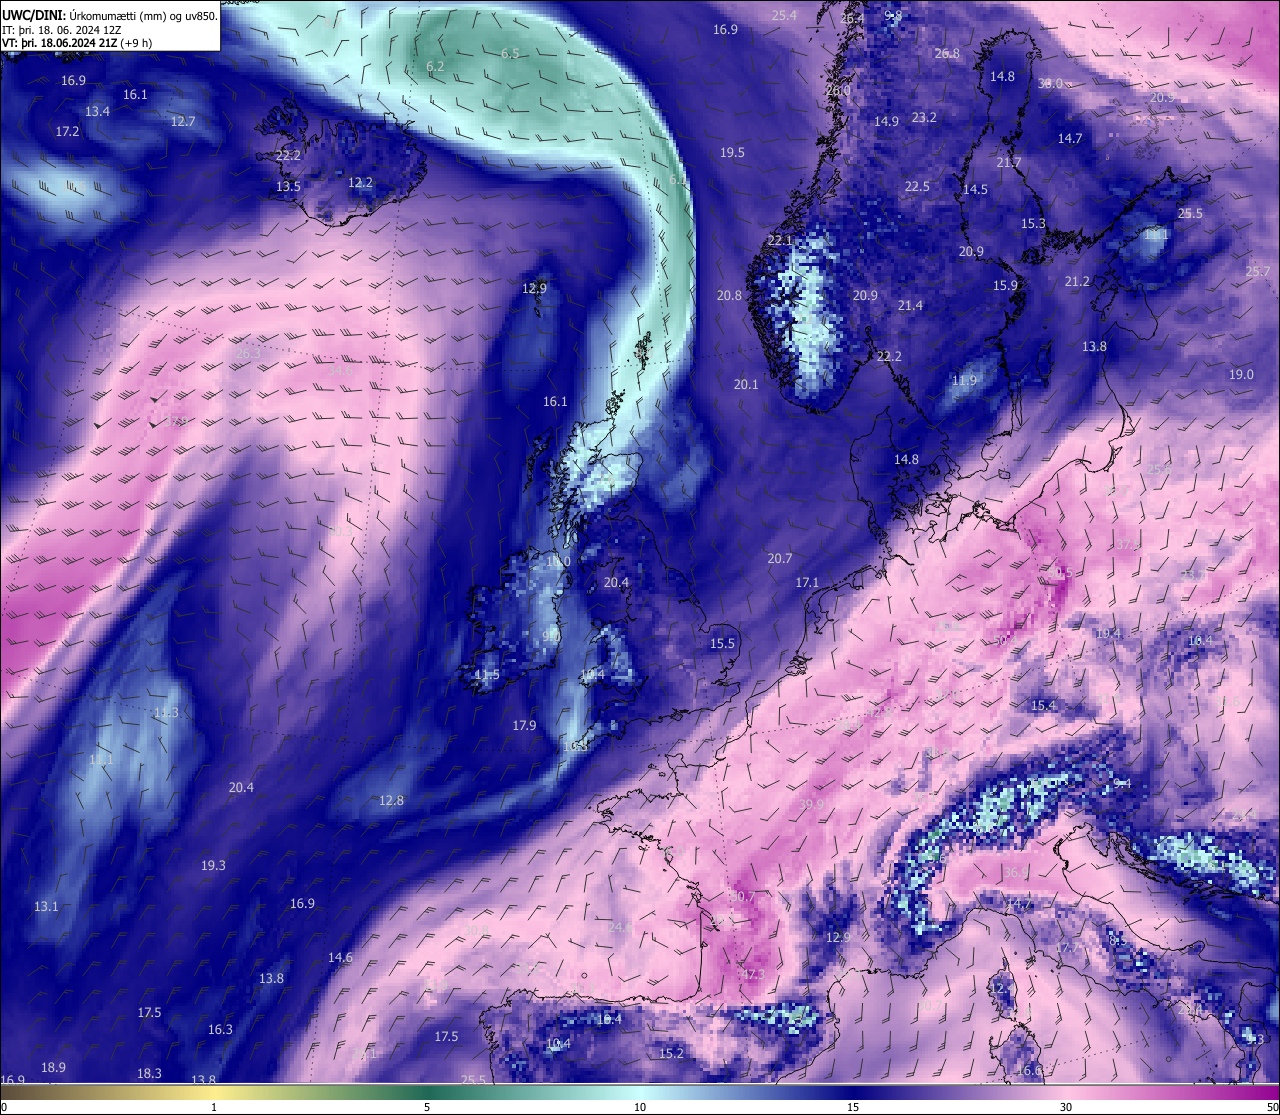Click the 6.5 value label
Screen dimensions: 1280x1115
[510, 54]
